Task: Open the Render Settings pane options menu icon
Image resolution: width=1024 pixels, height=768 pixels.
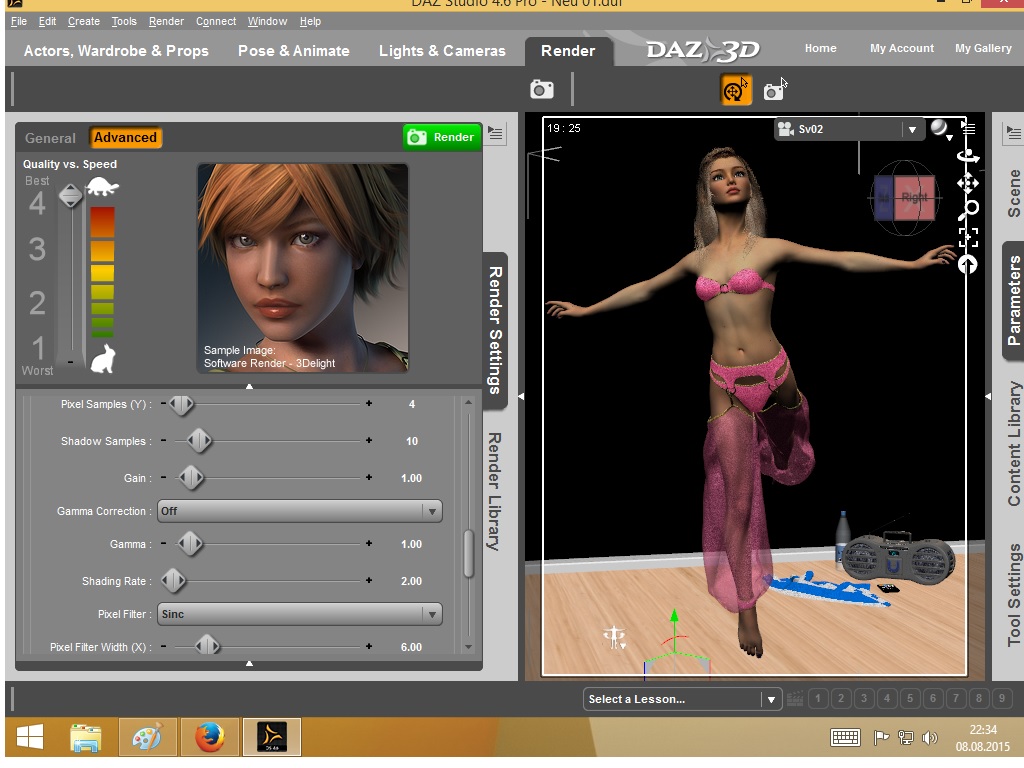Action: (x=496, y=134)
